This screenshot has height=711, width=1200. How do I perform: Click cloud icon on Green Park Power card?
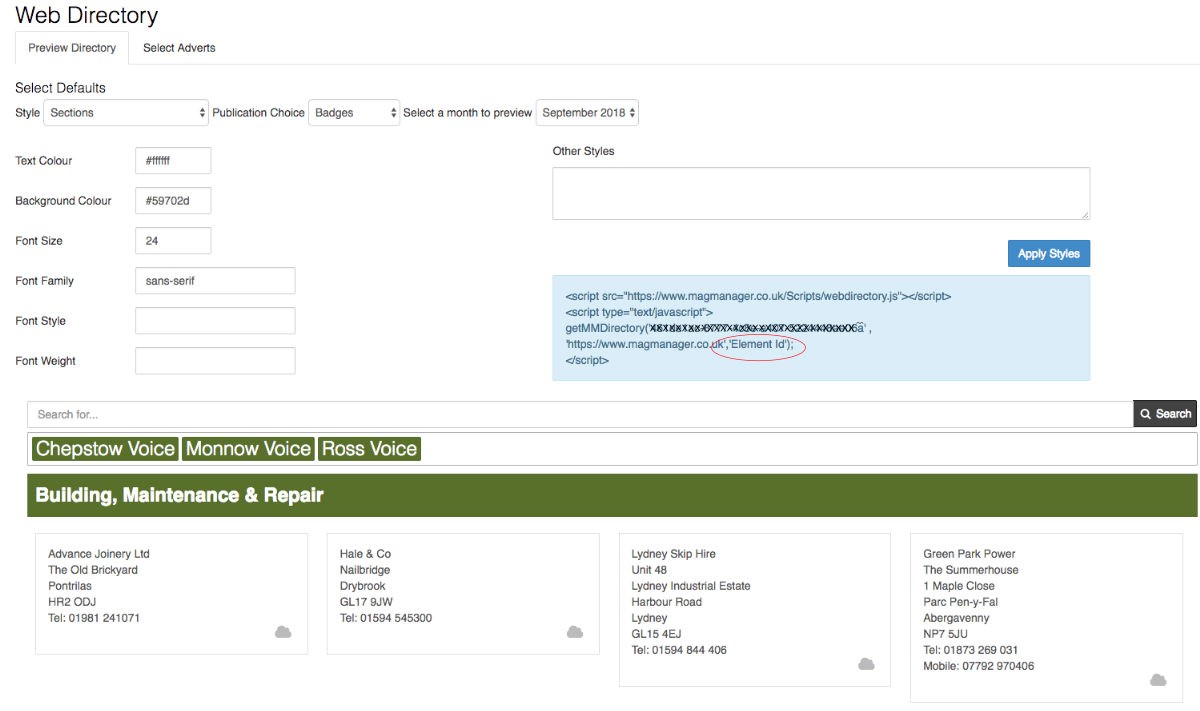1158,680
